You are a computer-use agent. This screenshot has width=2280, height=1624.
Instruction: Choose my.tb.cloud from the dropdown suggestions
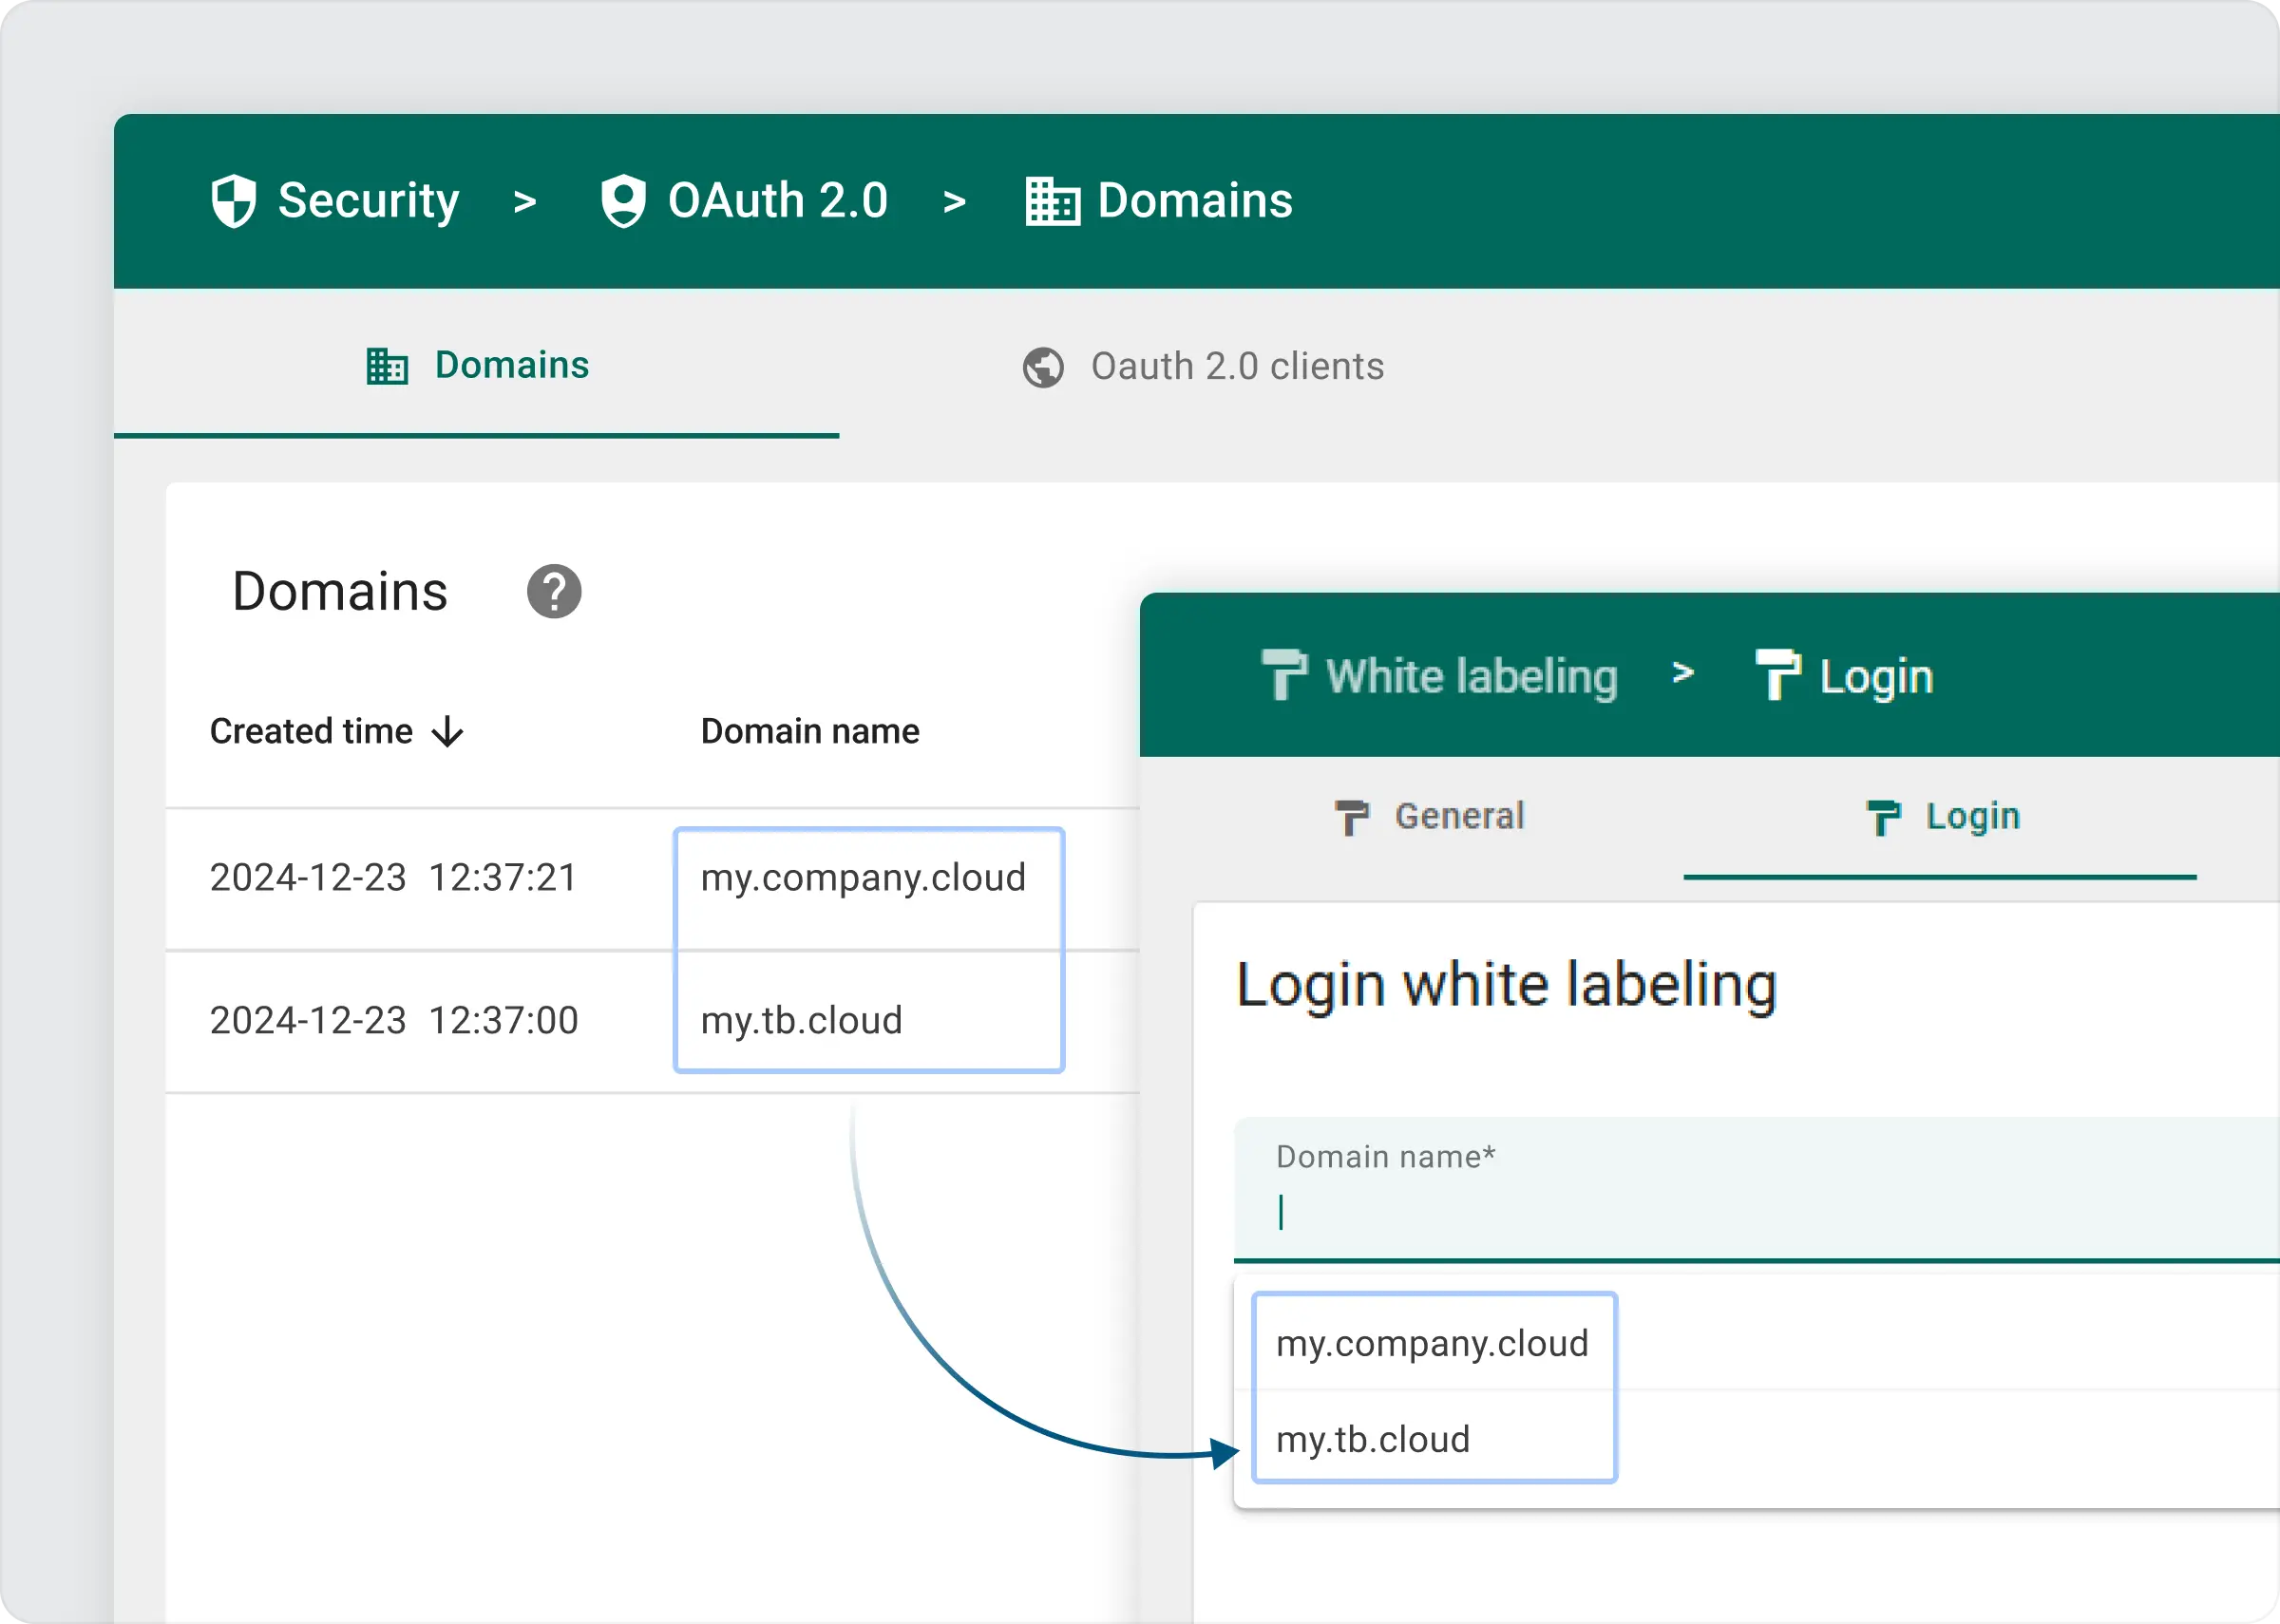(x=1373, y=1439)
